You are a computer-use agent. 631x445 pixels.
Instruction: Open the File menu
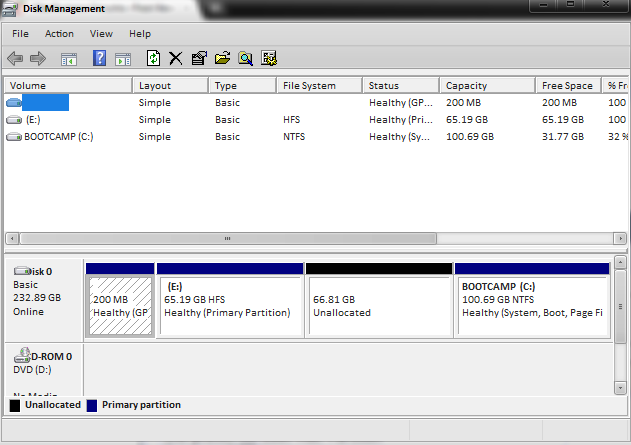coord(20,34)
